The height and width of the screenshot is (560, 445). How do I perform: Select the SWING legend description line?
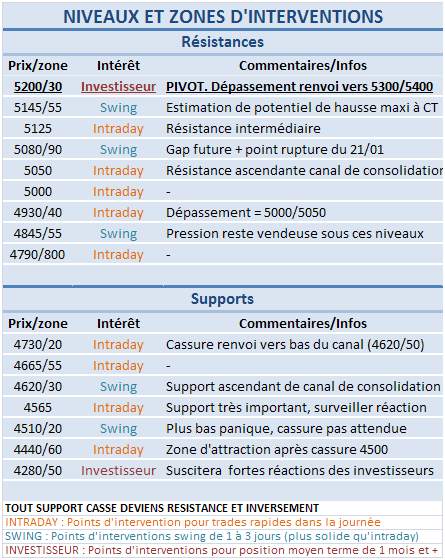tap(212, 536)
